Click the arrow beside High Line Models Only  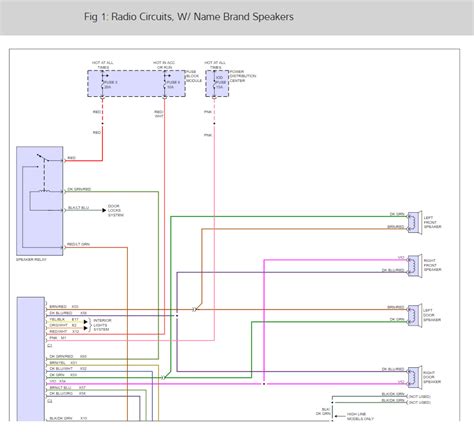(x=339, y=416)
